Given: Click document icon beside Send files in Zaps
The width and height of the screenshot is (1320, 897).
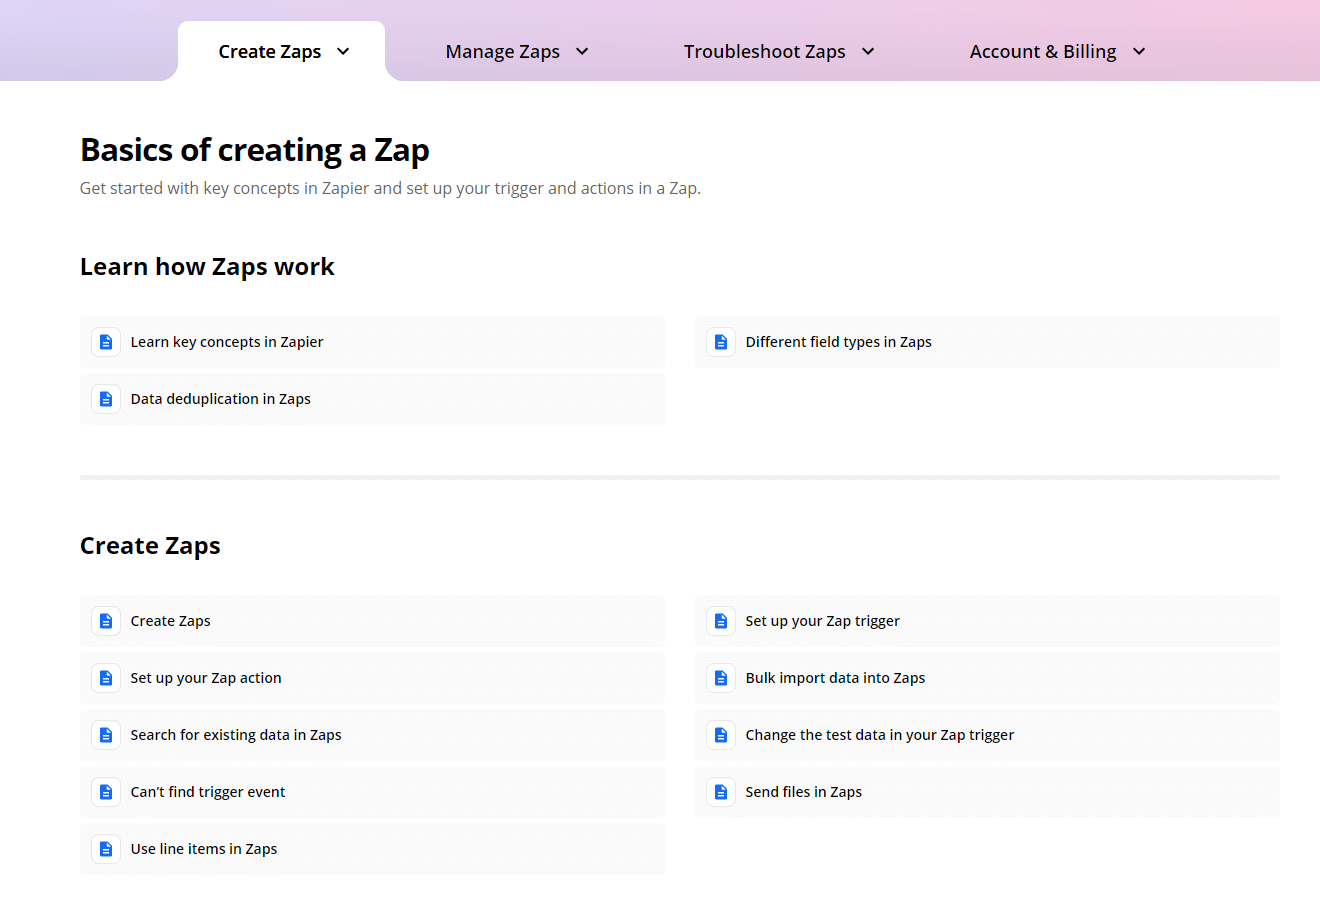Looking at the screenshot, I should click(721, 792).
